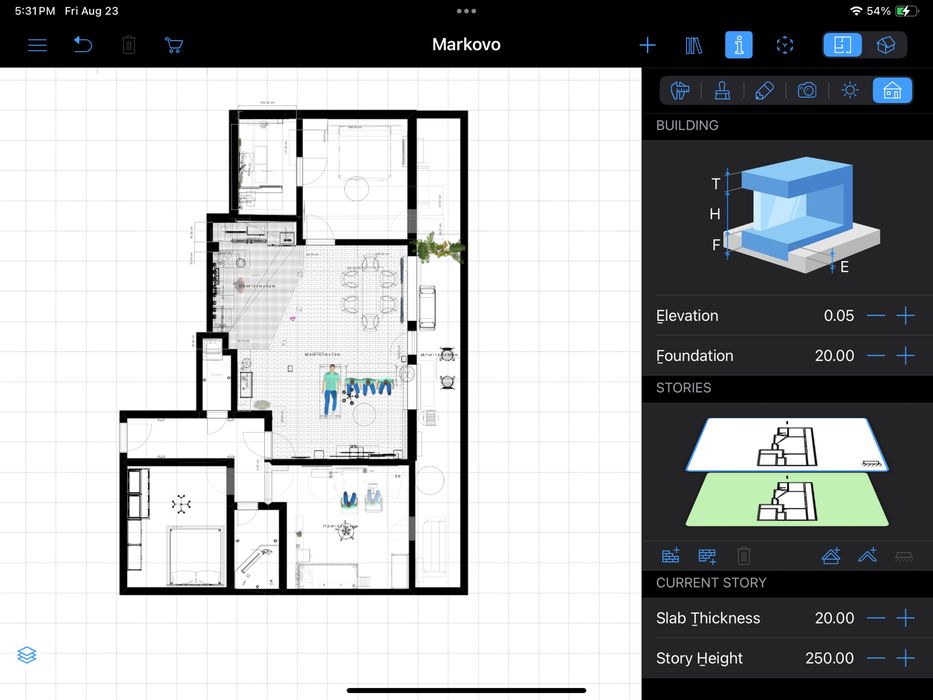
Task: Select the double bed in bottom-left bedroom
Action: [196, 556]
